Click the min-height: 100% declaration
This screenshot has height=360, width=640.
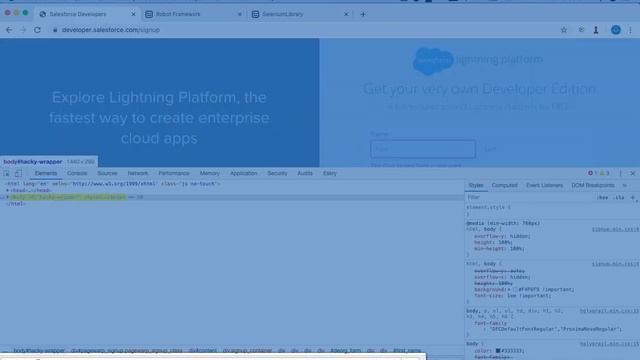[x=499, y=249]
